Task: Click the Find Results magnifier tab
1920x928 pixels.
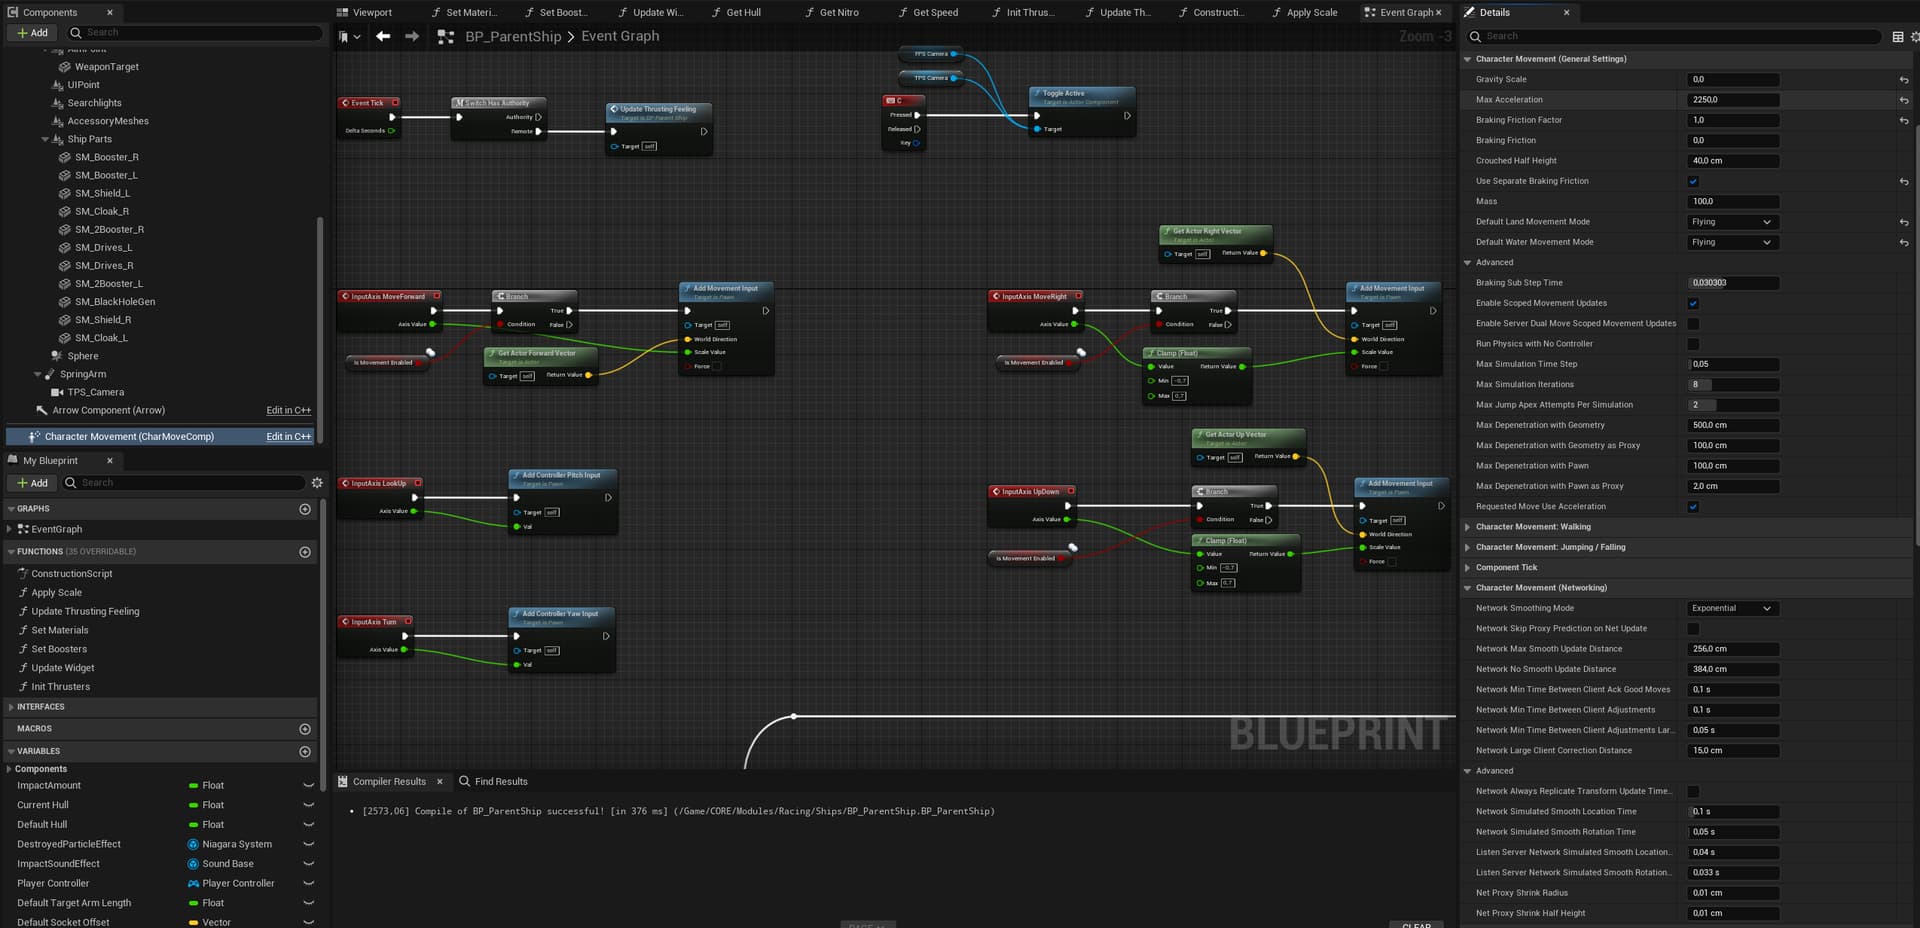Action: [x=493, y=782]
